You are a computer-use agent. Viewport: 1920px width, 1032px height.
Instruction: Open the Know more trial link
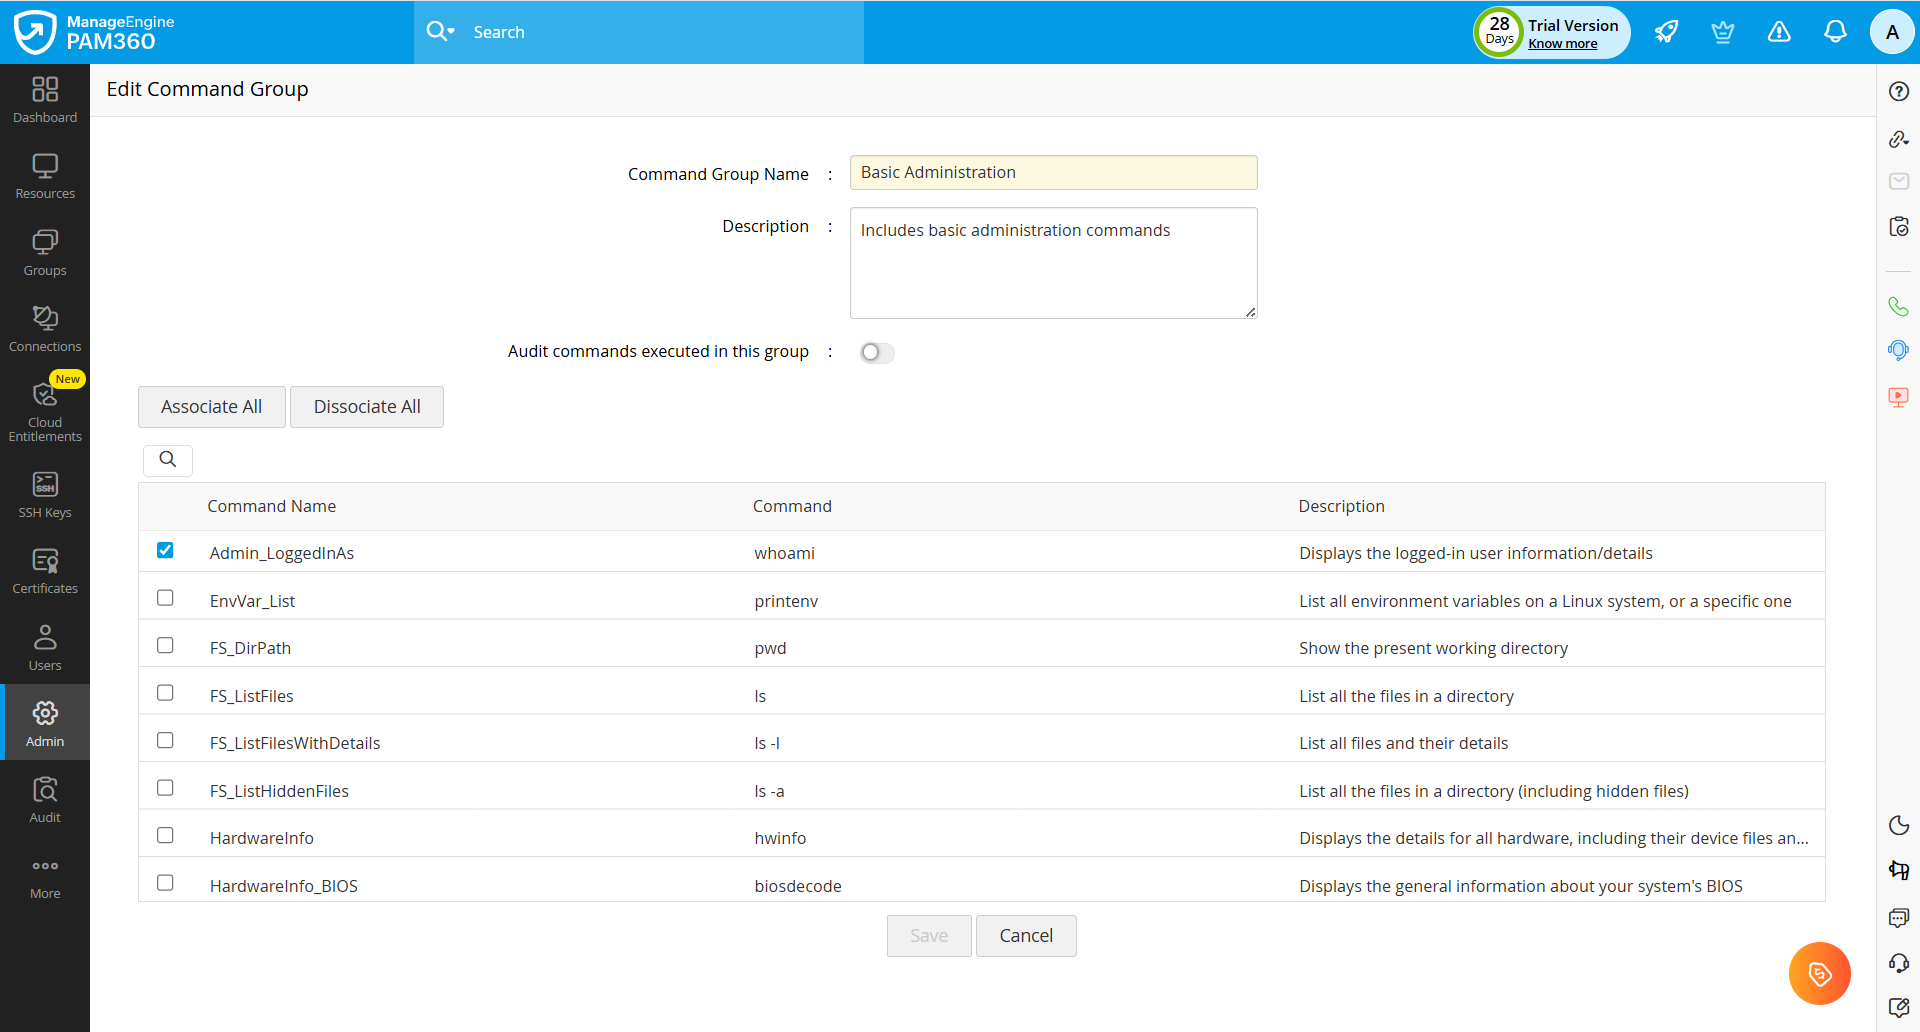[1562, 44]
